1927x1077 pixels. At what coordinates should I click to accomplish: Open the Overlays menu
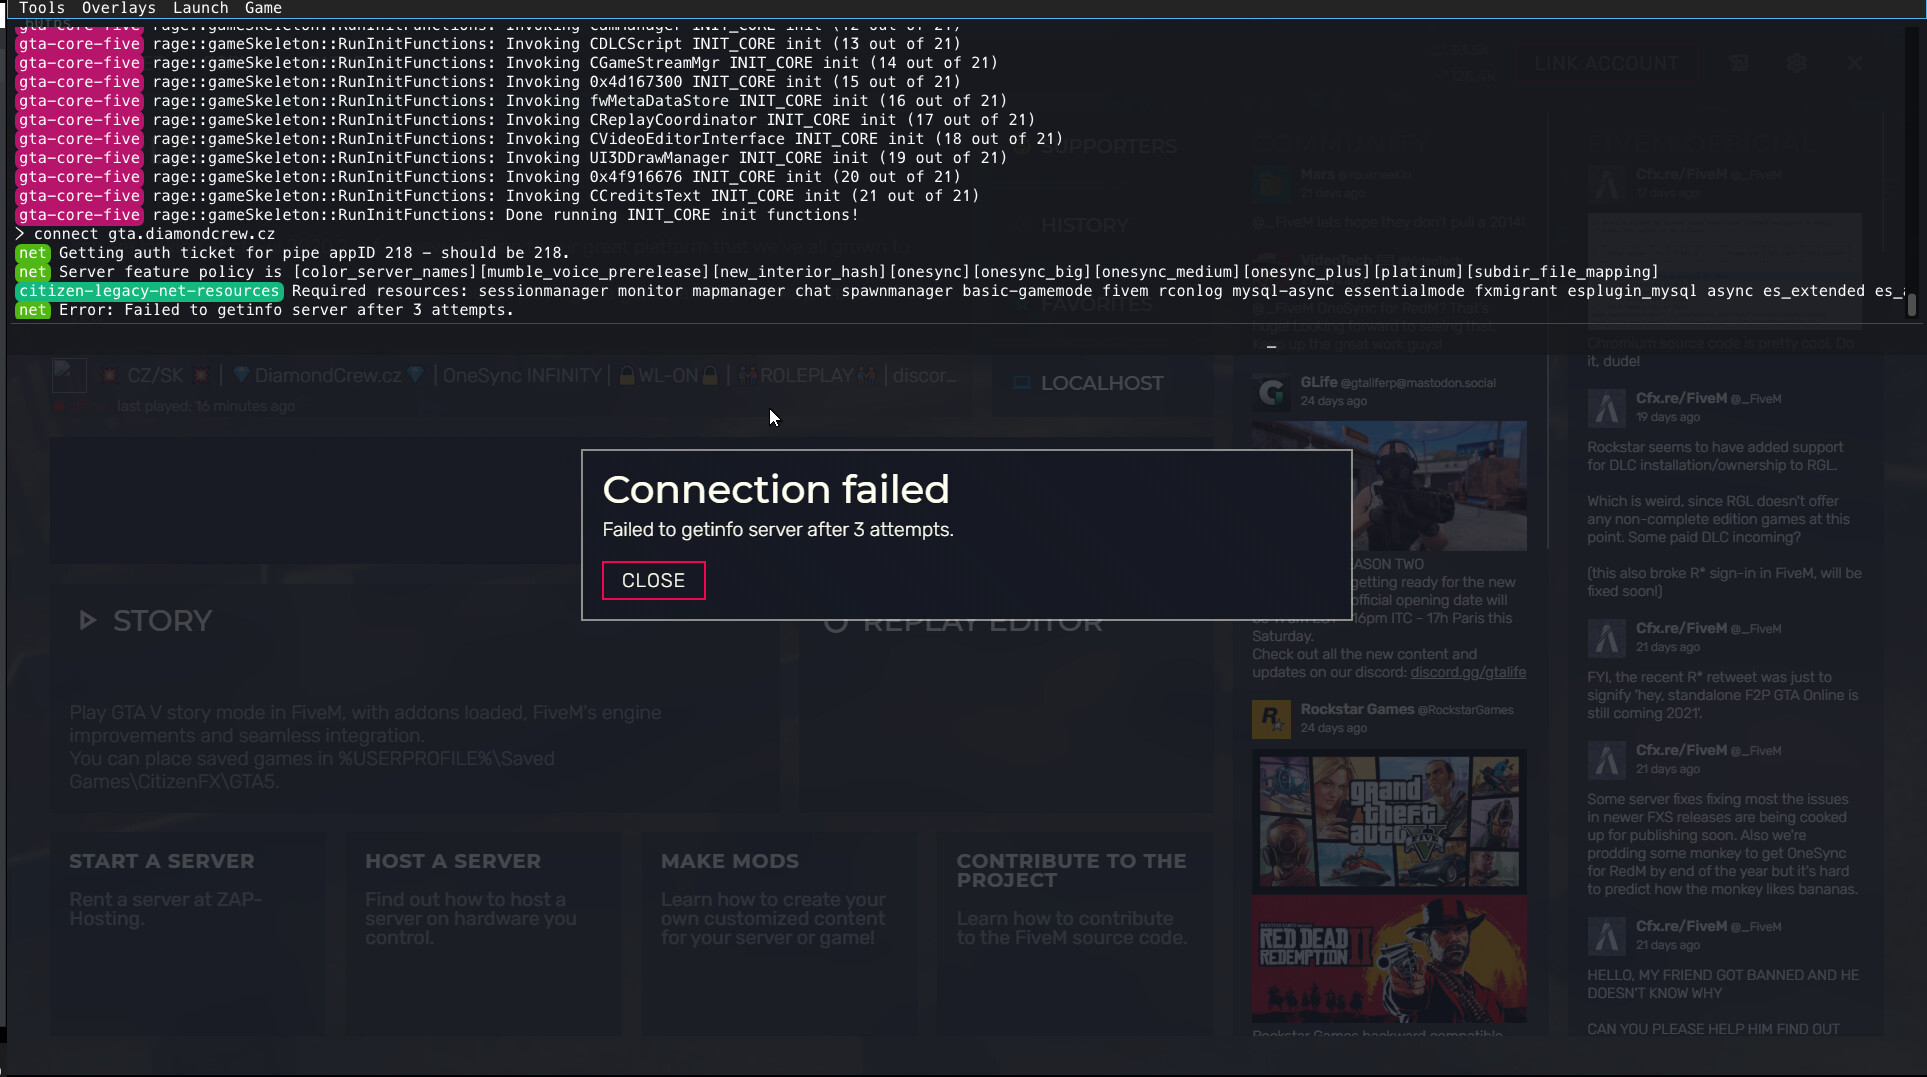pyautogui.click(x=119, y=8)
